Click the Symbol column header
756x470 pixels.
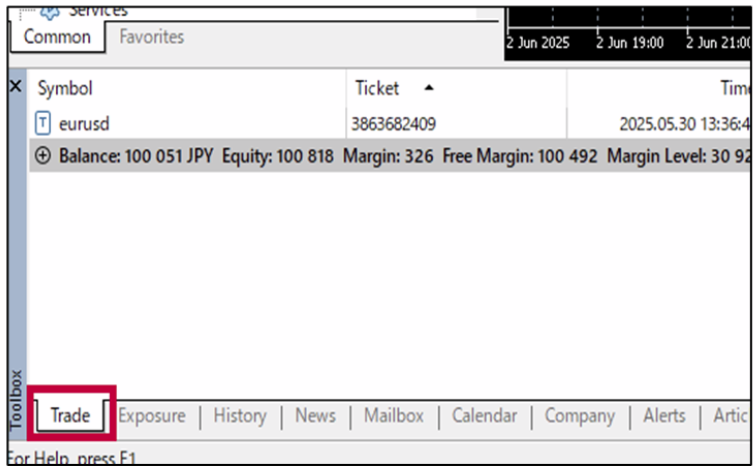pos(65,88)
